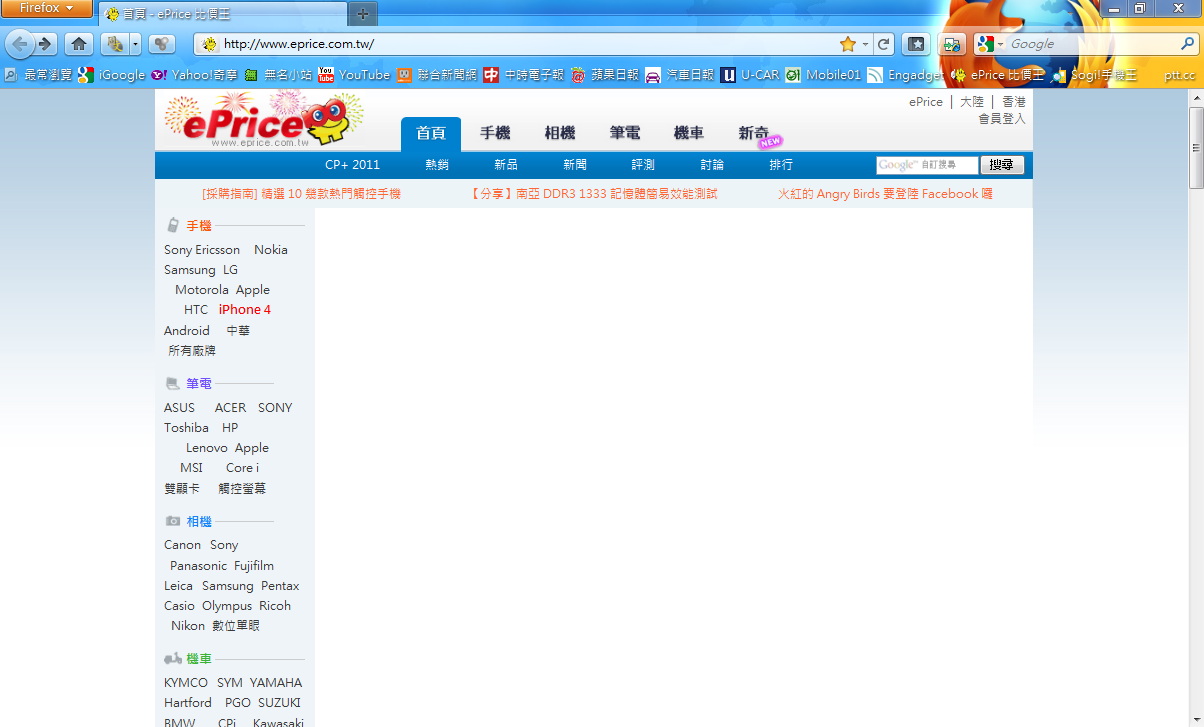Open the 聯合新聞網 bookmark
Viewport: 1204px width, 727px height.
[x=437, y=75]
